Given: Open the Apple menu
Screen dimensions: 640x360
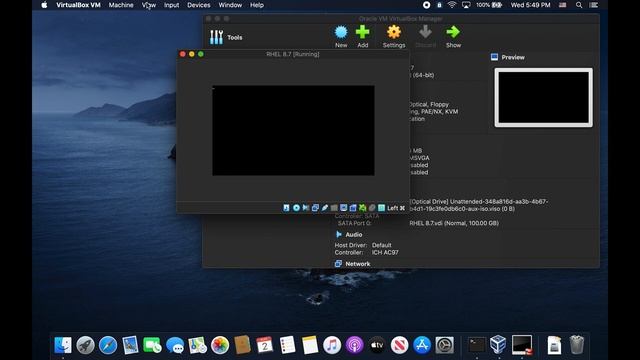Looking at the screenshot, I should tap(44, 5).
